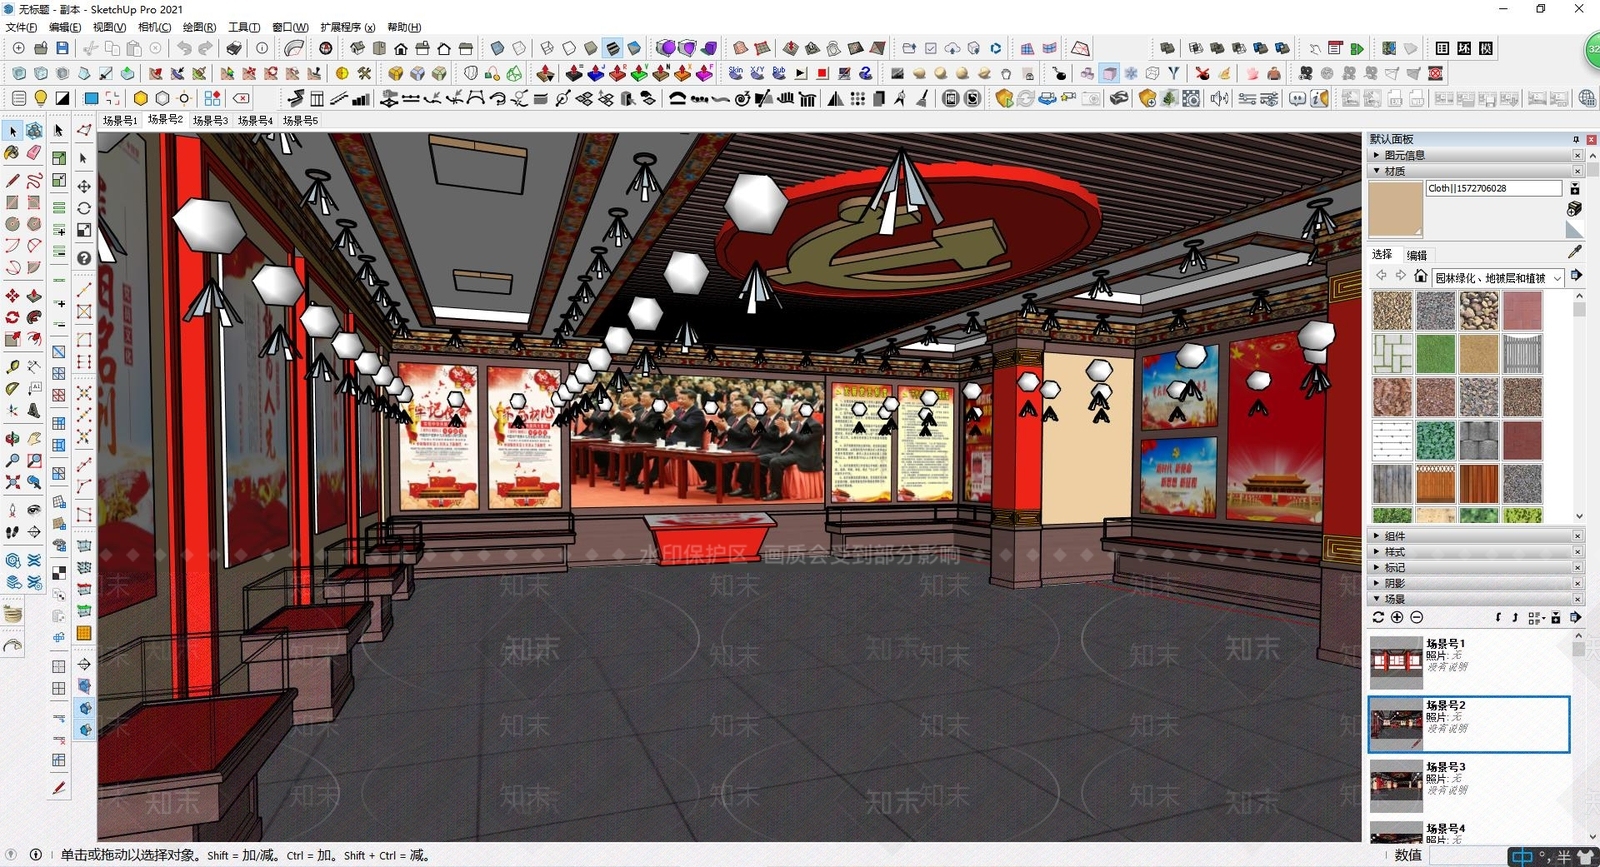Click the refresh scene icon
Viewport: 1600px width, 867px height.
[1378, 617]
